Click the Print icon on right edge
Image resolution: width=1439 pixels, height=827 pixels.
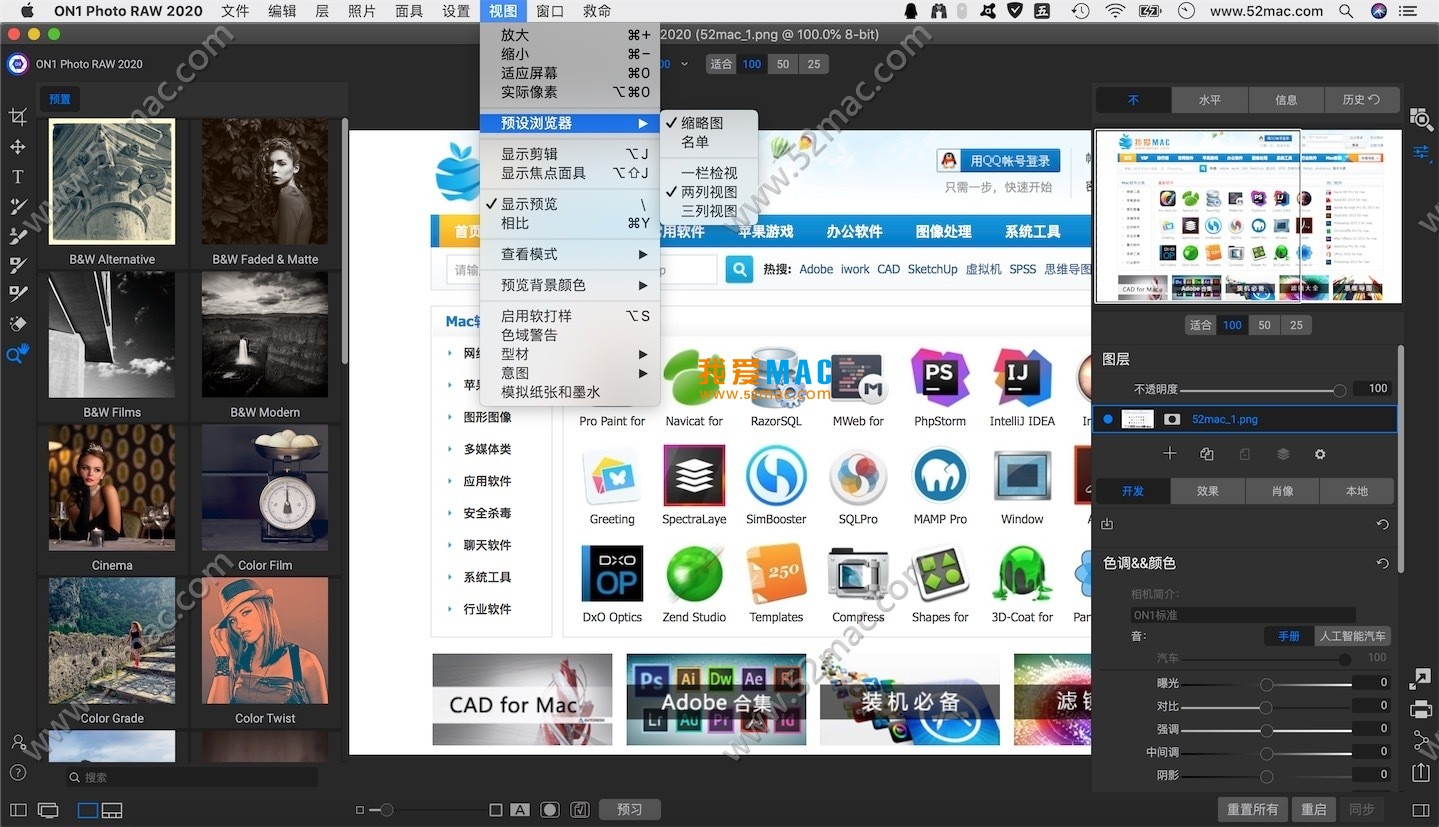(1421, 710)
